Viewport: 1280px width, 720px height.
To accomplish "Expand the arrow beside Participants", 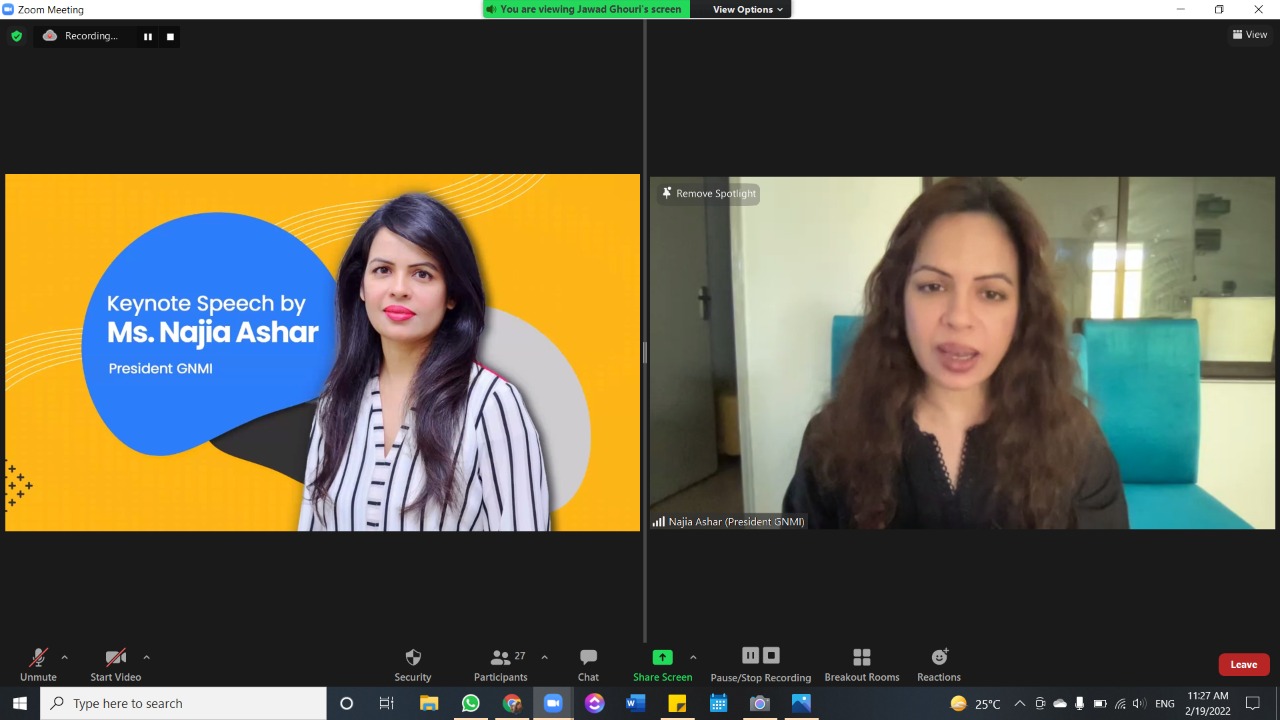I will click(x=544, y=657).
